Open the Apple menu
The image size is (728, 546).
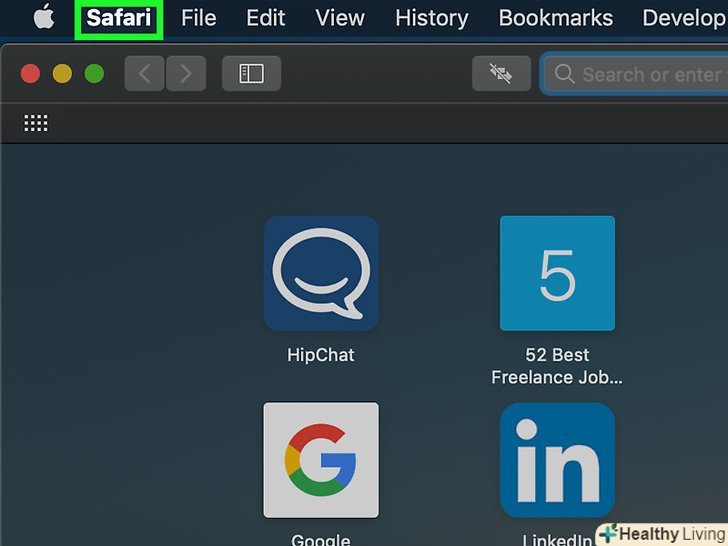44,17
